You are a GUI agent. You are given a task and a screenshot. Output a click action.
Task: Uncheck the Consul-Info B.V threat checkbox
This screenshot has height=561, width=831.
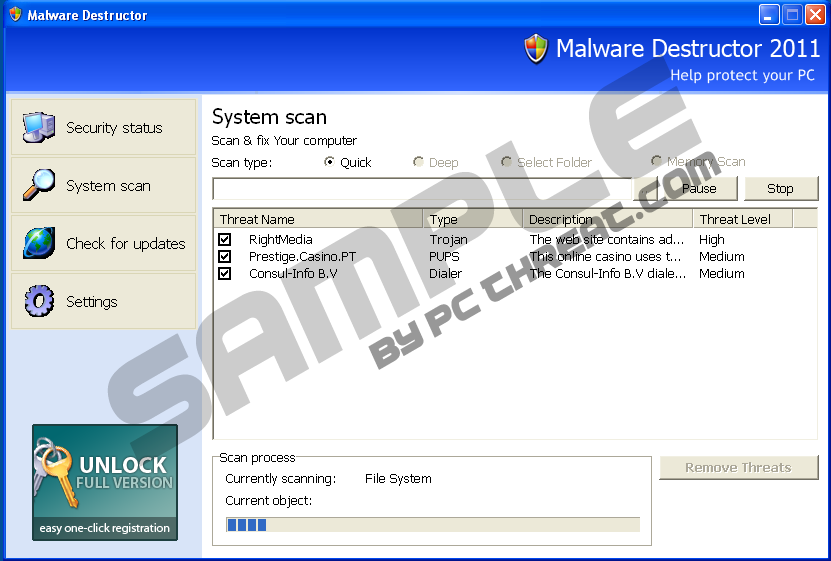[x=225, y=273]
